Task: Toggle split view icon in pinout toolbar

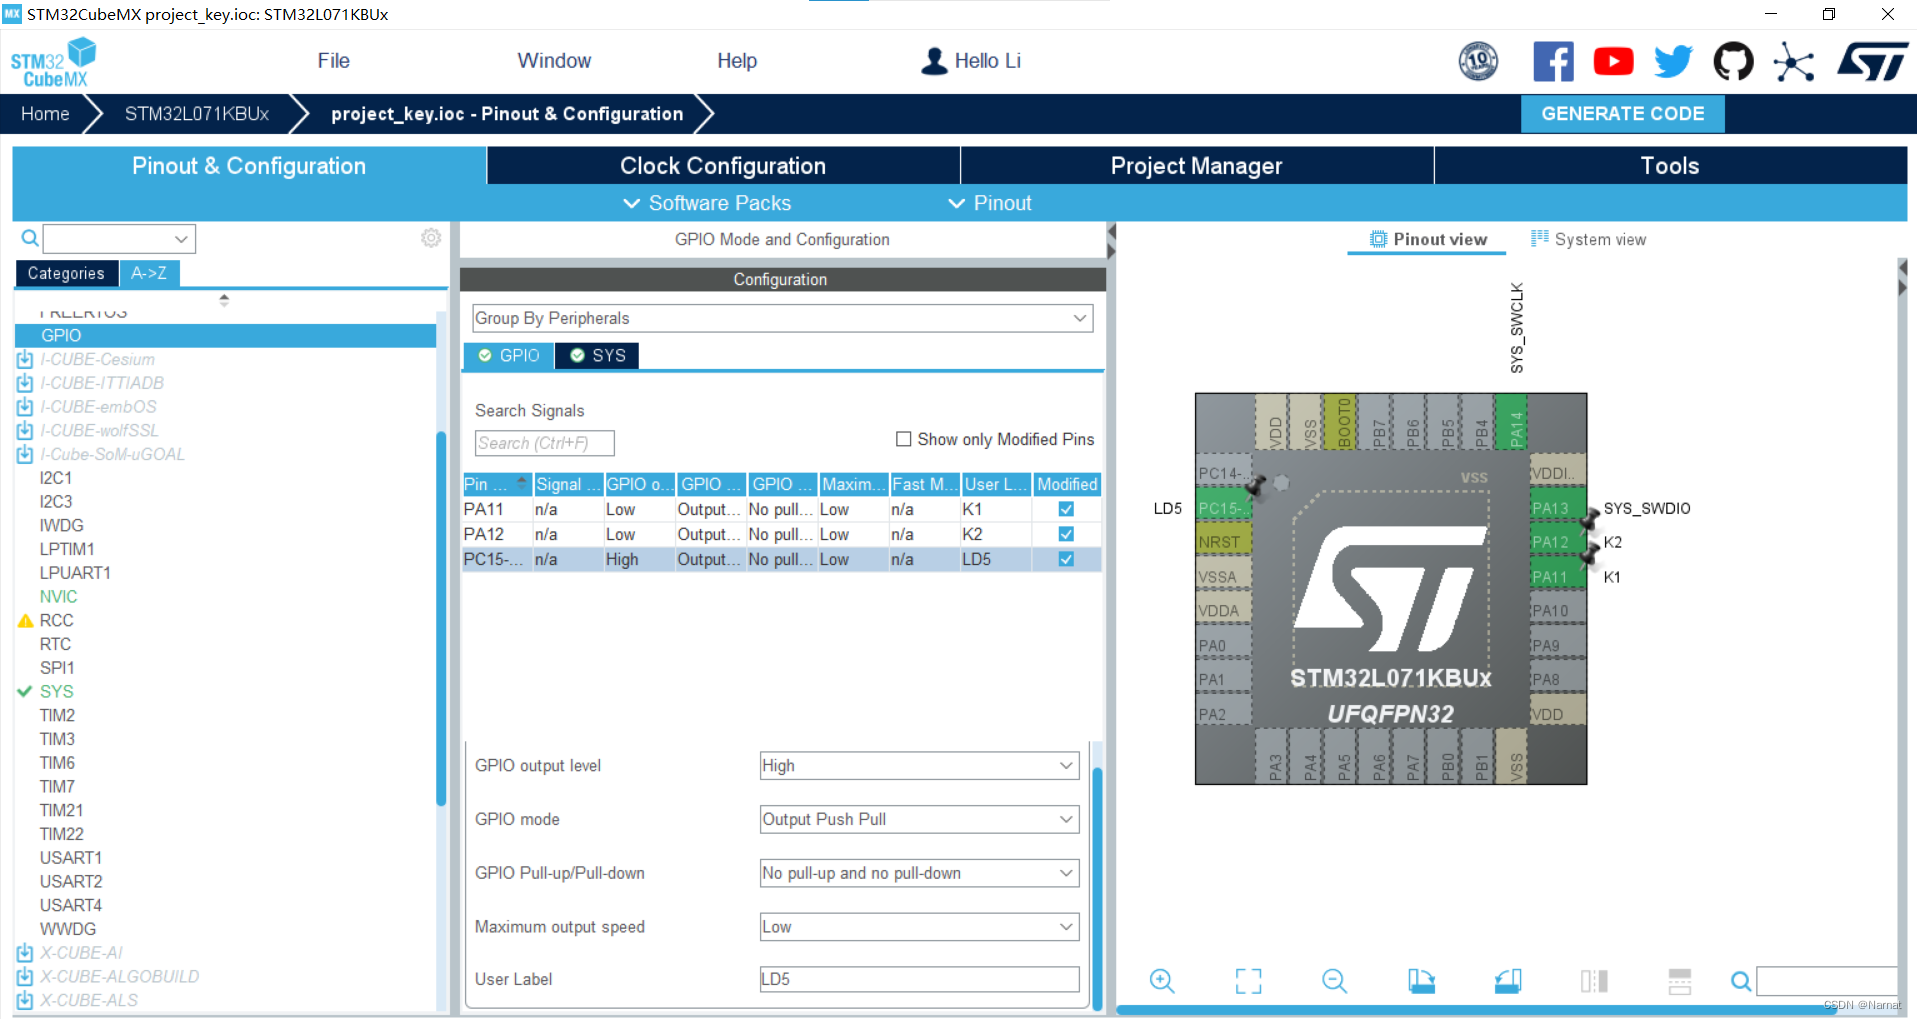Action: [1594, 981]
